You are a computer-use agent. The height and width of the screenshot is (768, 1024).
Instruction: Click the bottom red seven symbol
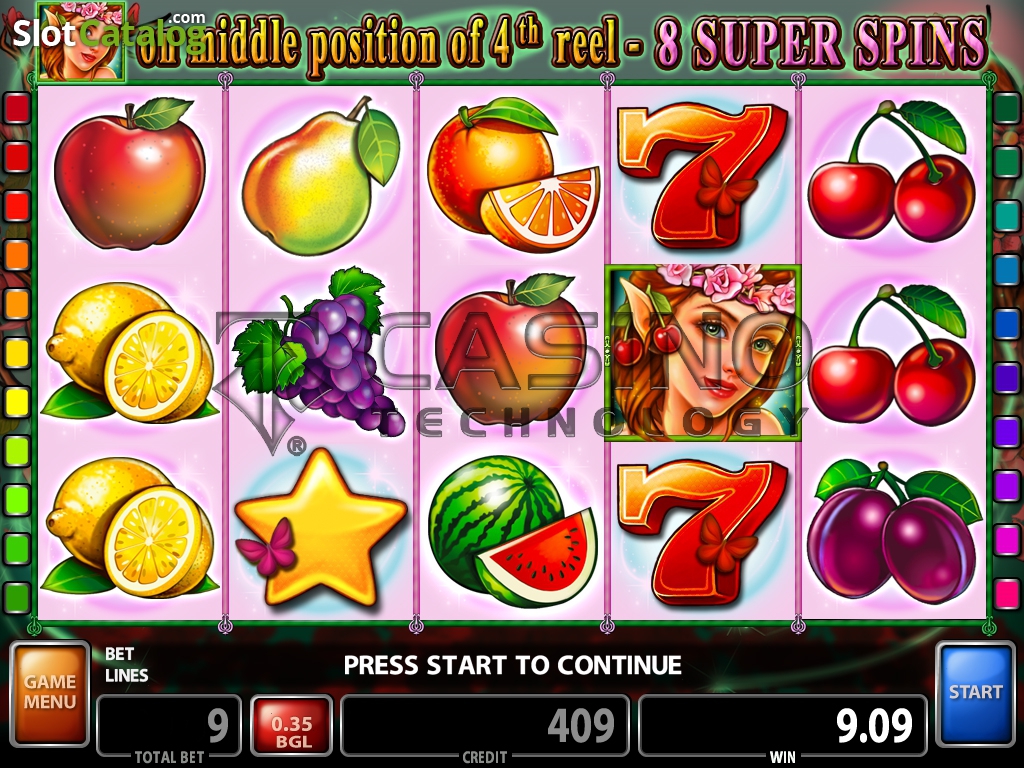(702, 532)
